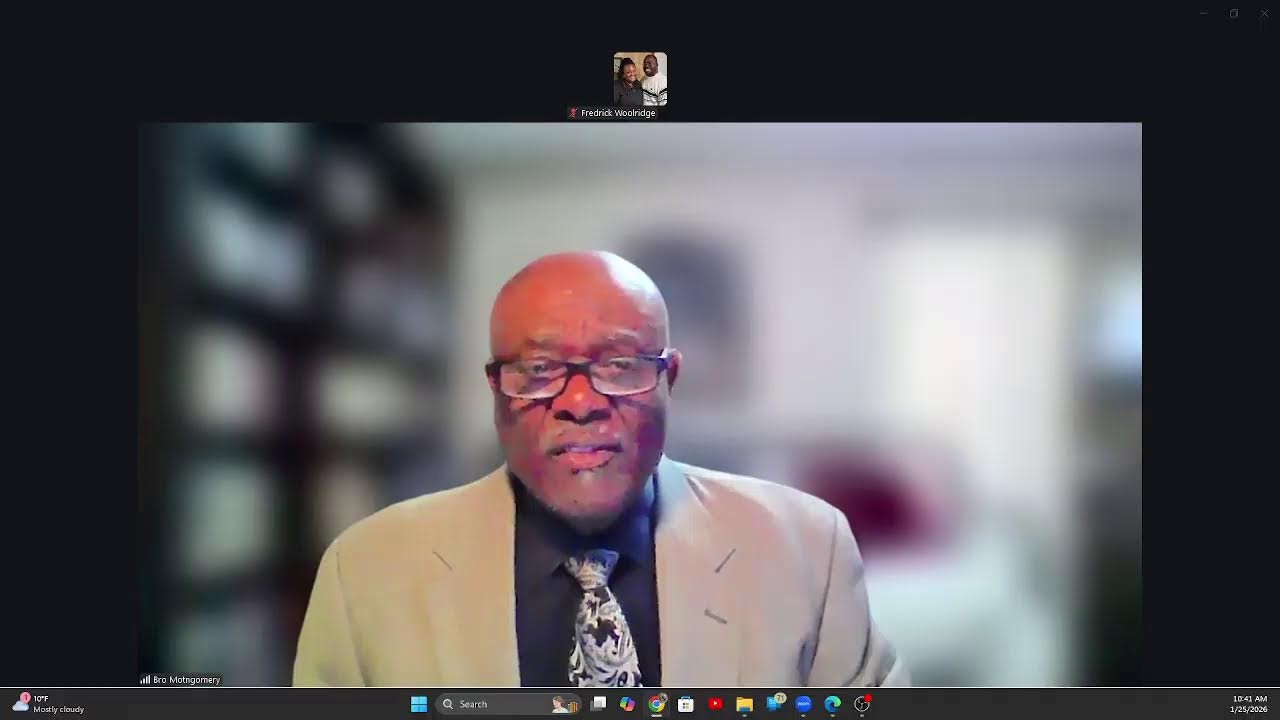The height and width of the screenshot is (720, 1280).
Task: Click the Bro Montgomery name label
Action: point(186,680)
